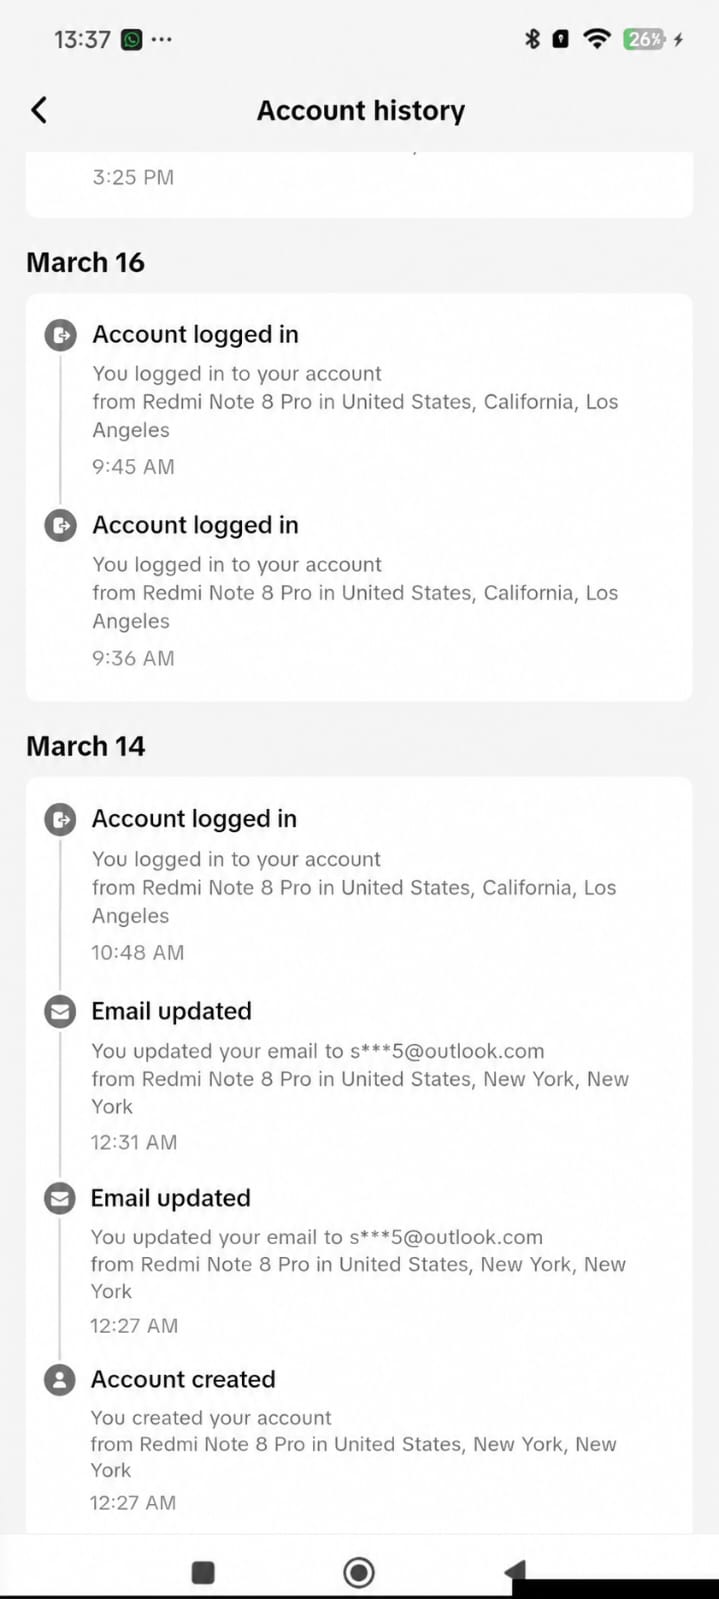Open WhatsApp notification icon in status bar
This screenshot has width=719, height=1599.
131,39
